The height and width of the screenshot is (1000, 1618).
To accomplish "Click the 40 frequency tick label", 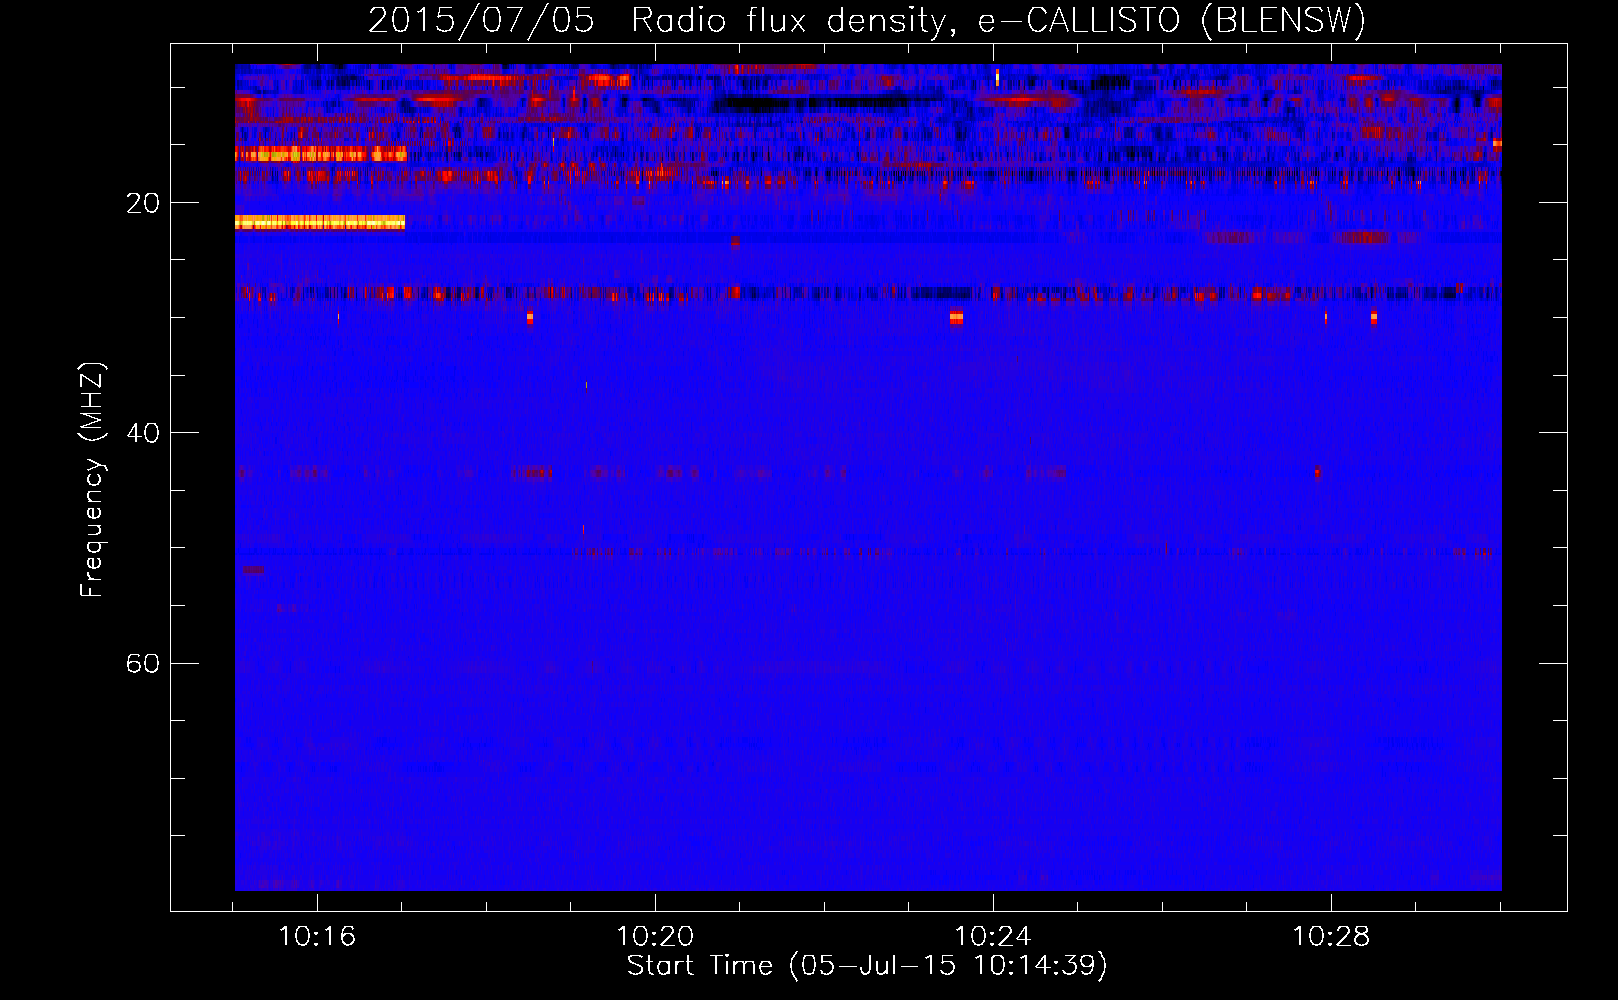I will click(142, 433).
